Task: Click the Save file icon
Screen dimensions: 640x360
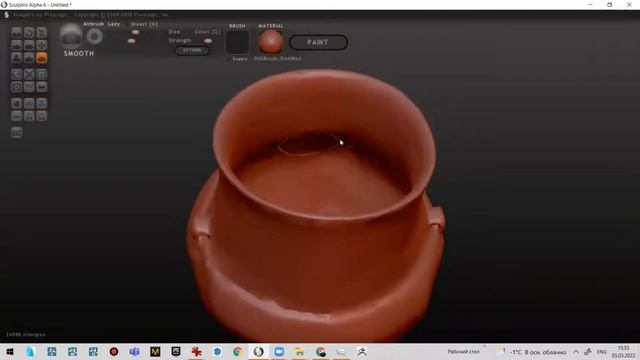Action: pyautogui.click(x=42, y=116)
